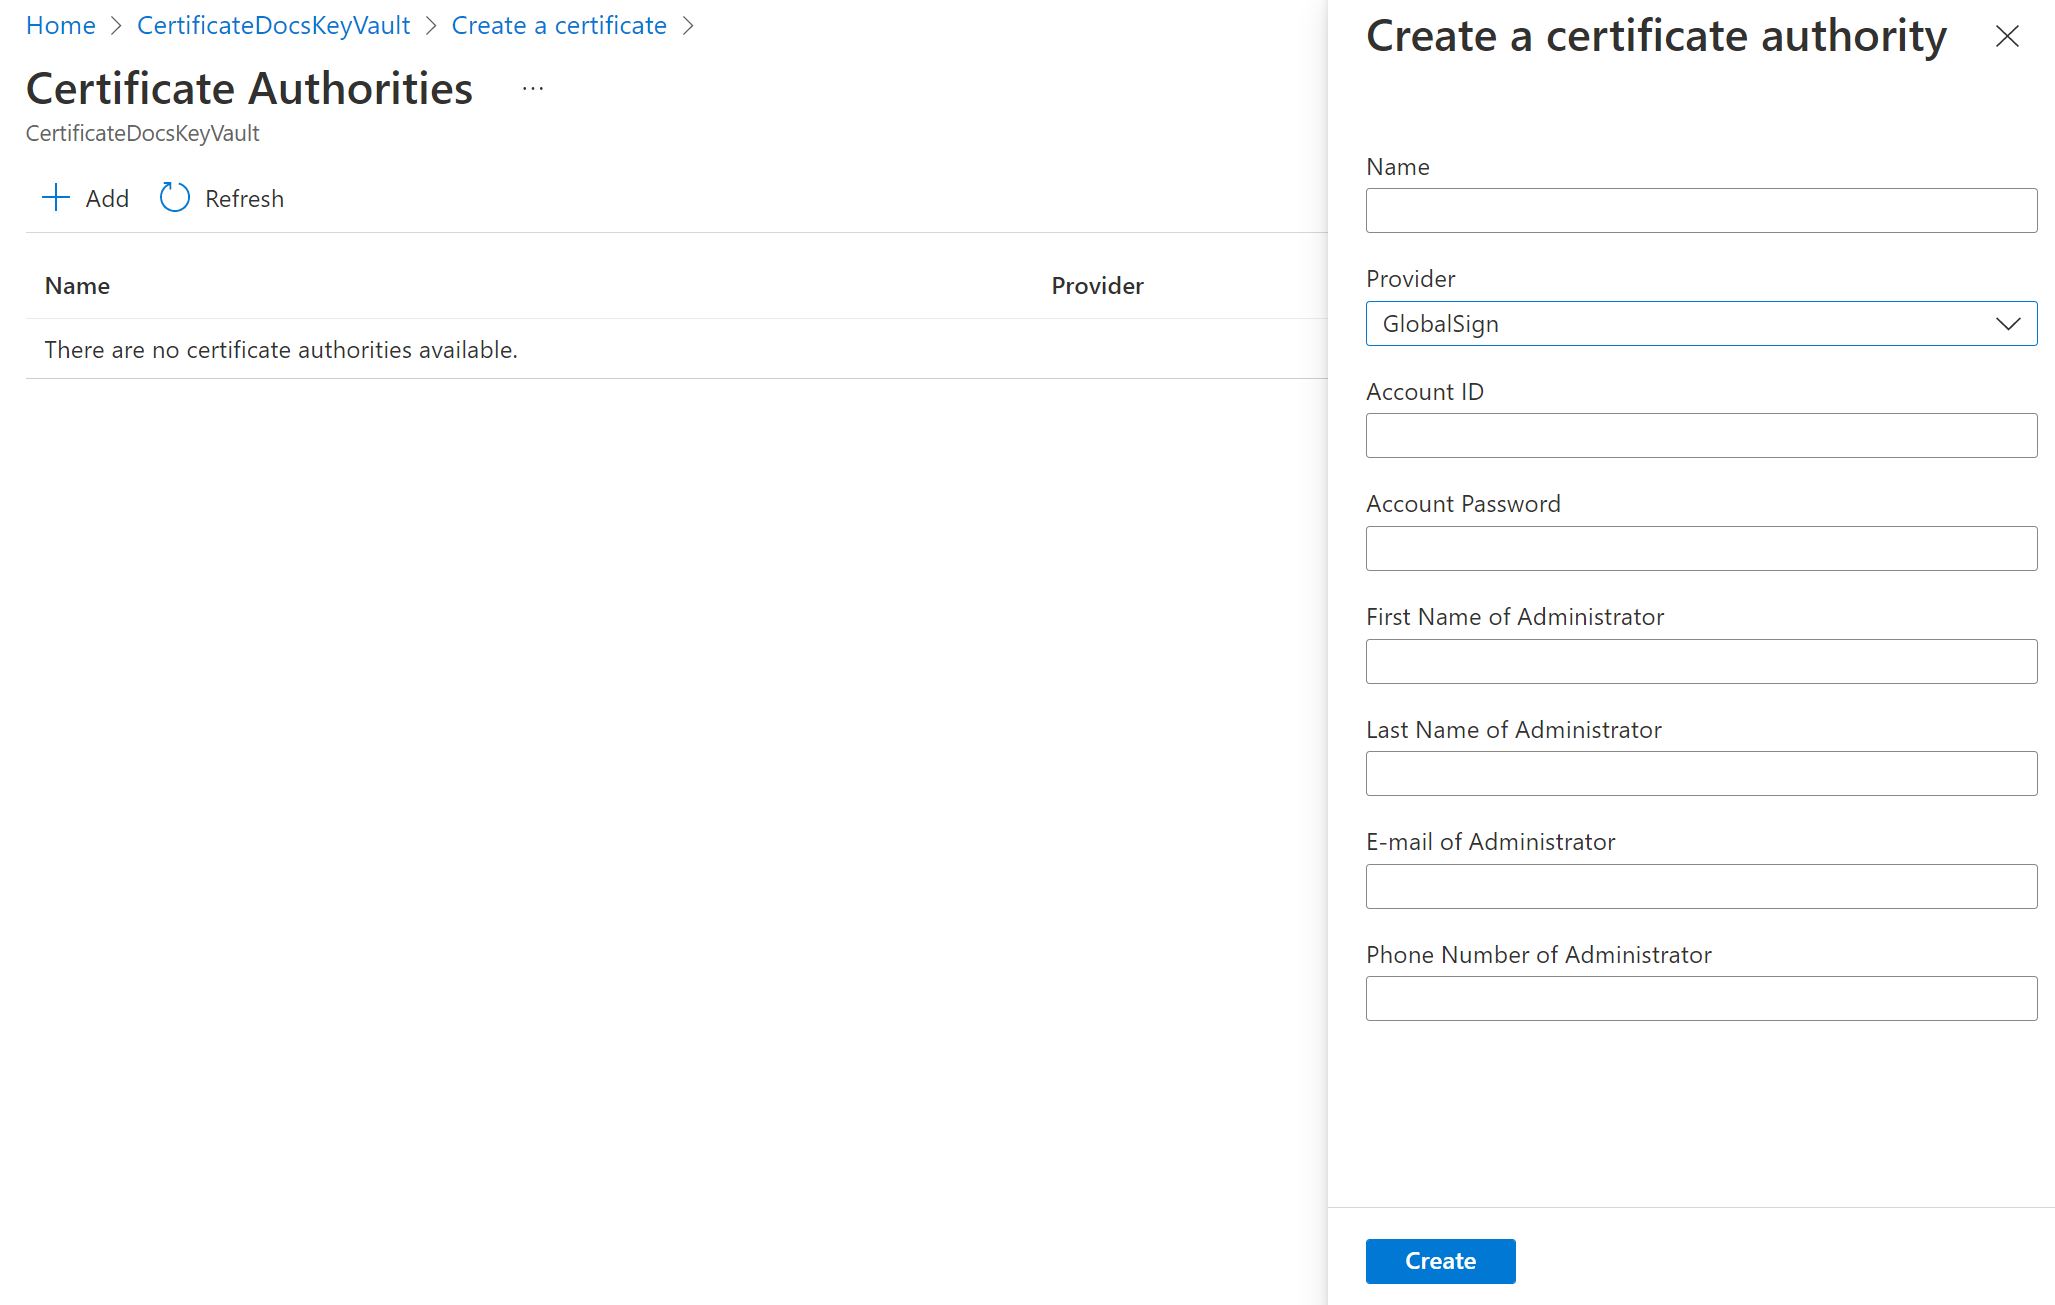Click the ellipsis menu icon
The width and height of the screenshot is (2055, 1305).
pyautogui.click(x=532, y=88)
